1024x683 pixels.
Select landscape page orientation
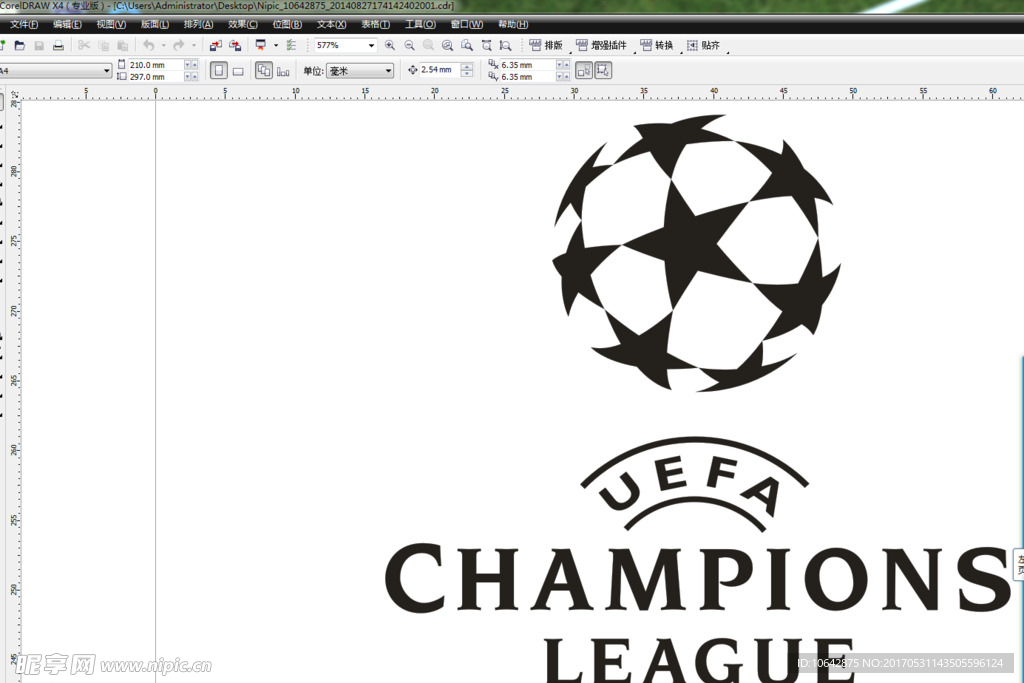[x=238, y=71]
